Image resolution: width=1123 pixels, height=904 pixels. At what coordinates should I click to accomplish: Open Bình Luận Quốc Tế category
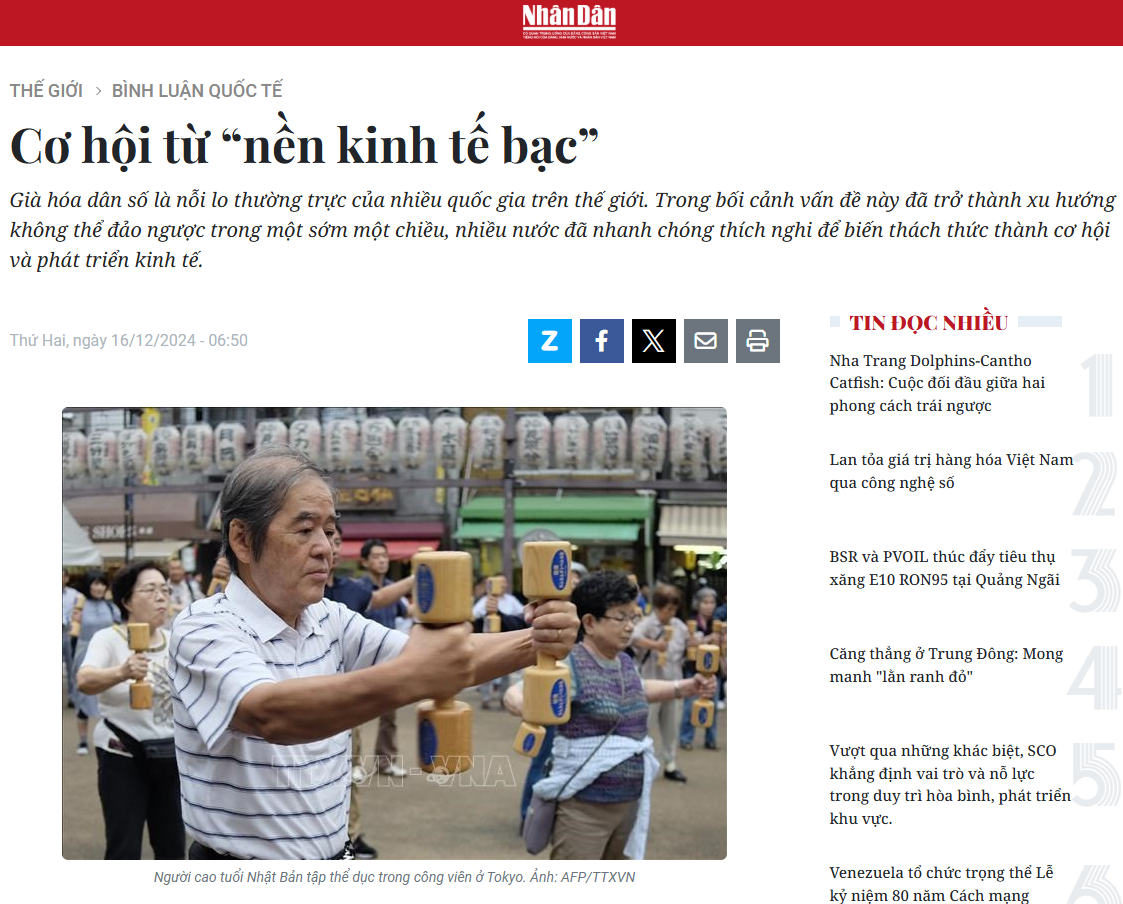click(x=197, y=90)
